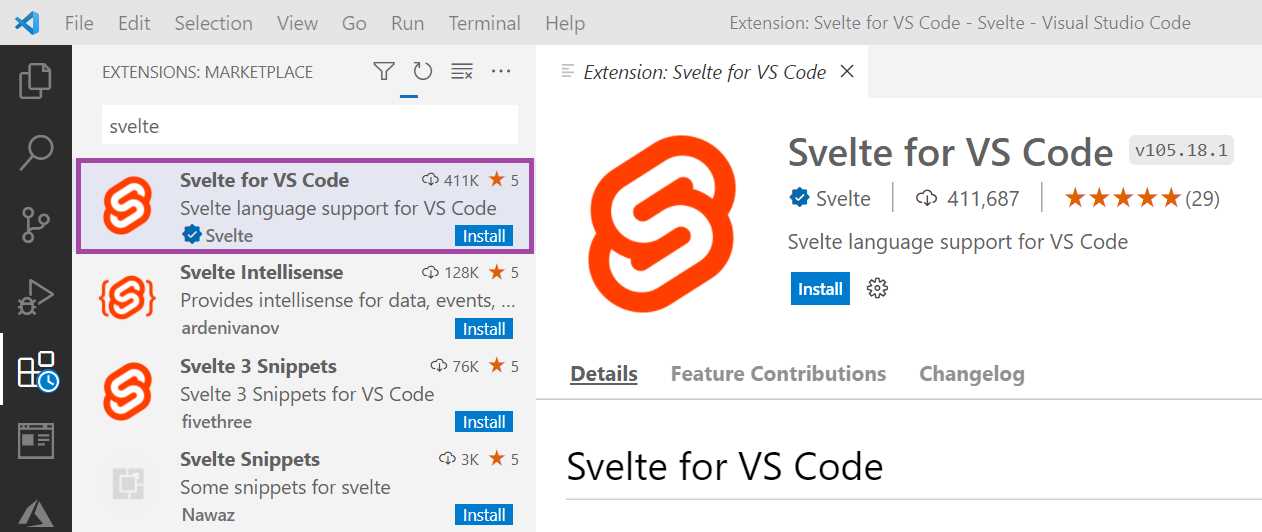Click the Svelte Intellisense extension icon

[x=127, y=298]
